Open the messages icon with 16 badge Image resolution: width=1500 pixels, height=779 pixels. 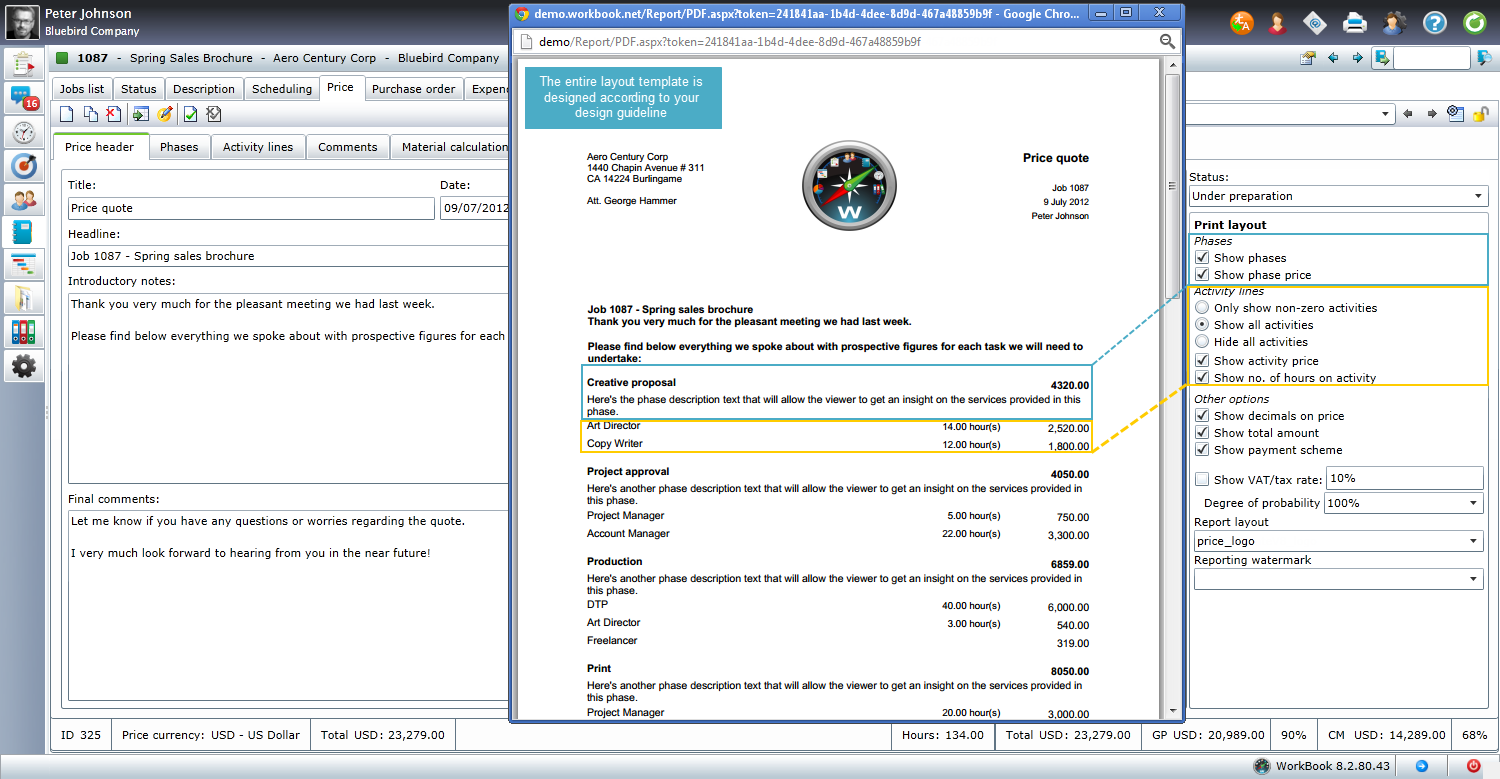[23, 98]
